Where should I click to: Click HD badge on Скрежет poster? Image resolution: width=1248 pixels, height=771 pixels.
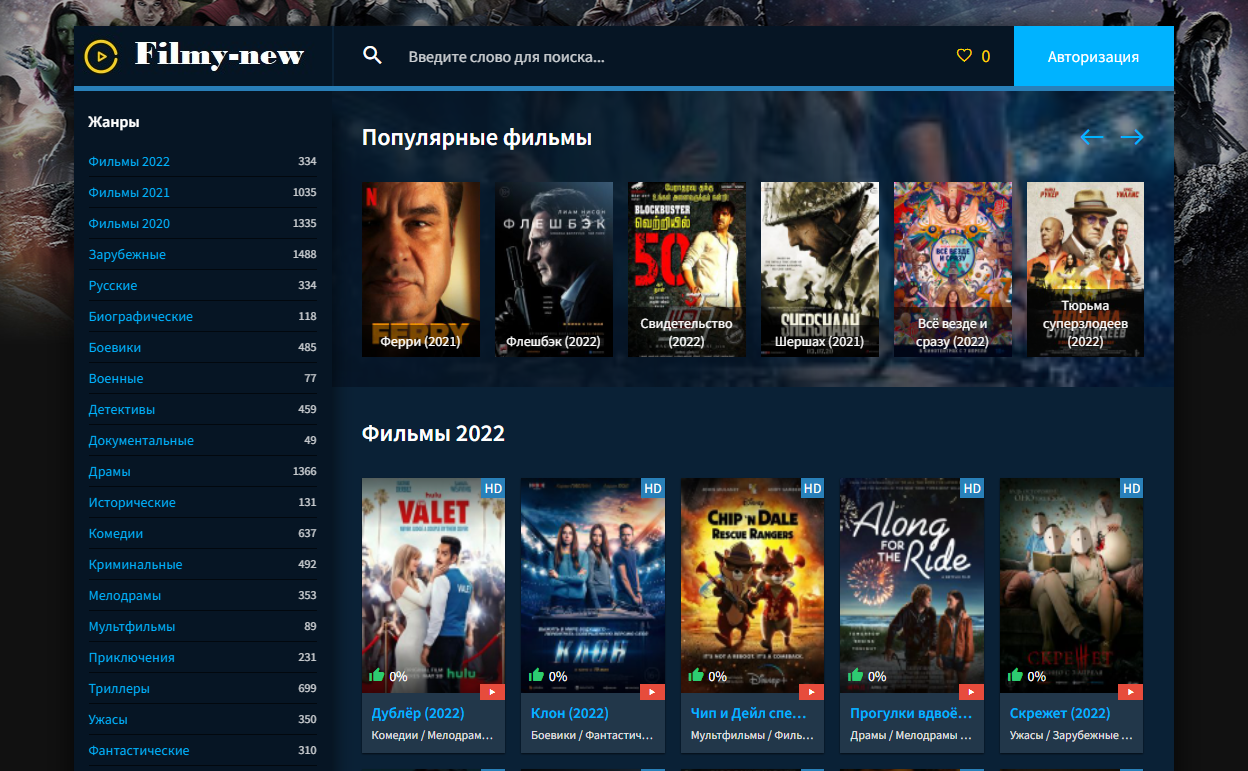tap(1132, 488)
